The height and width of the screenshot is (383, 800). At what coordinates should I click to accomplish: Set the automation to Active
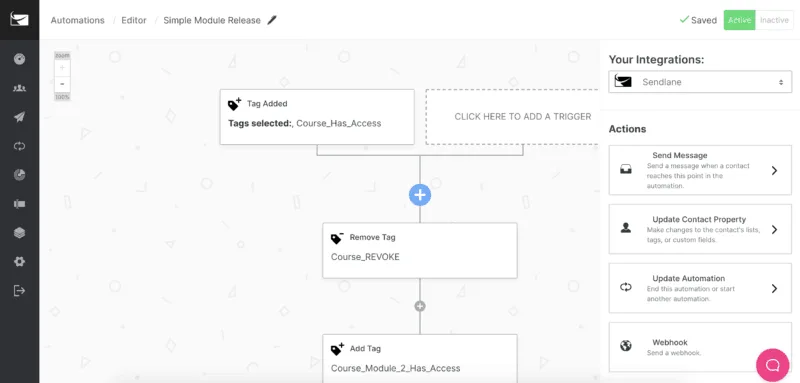[x=739, y=20]
